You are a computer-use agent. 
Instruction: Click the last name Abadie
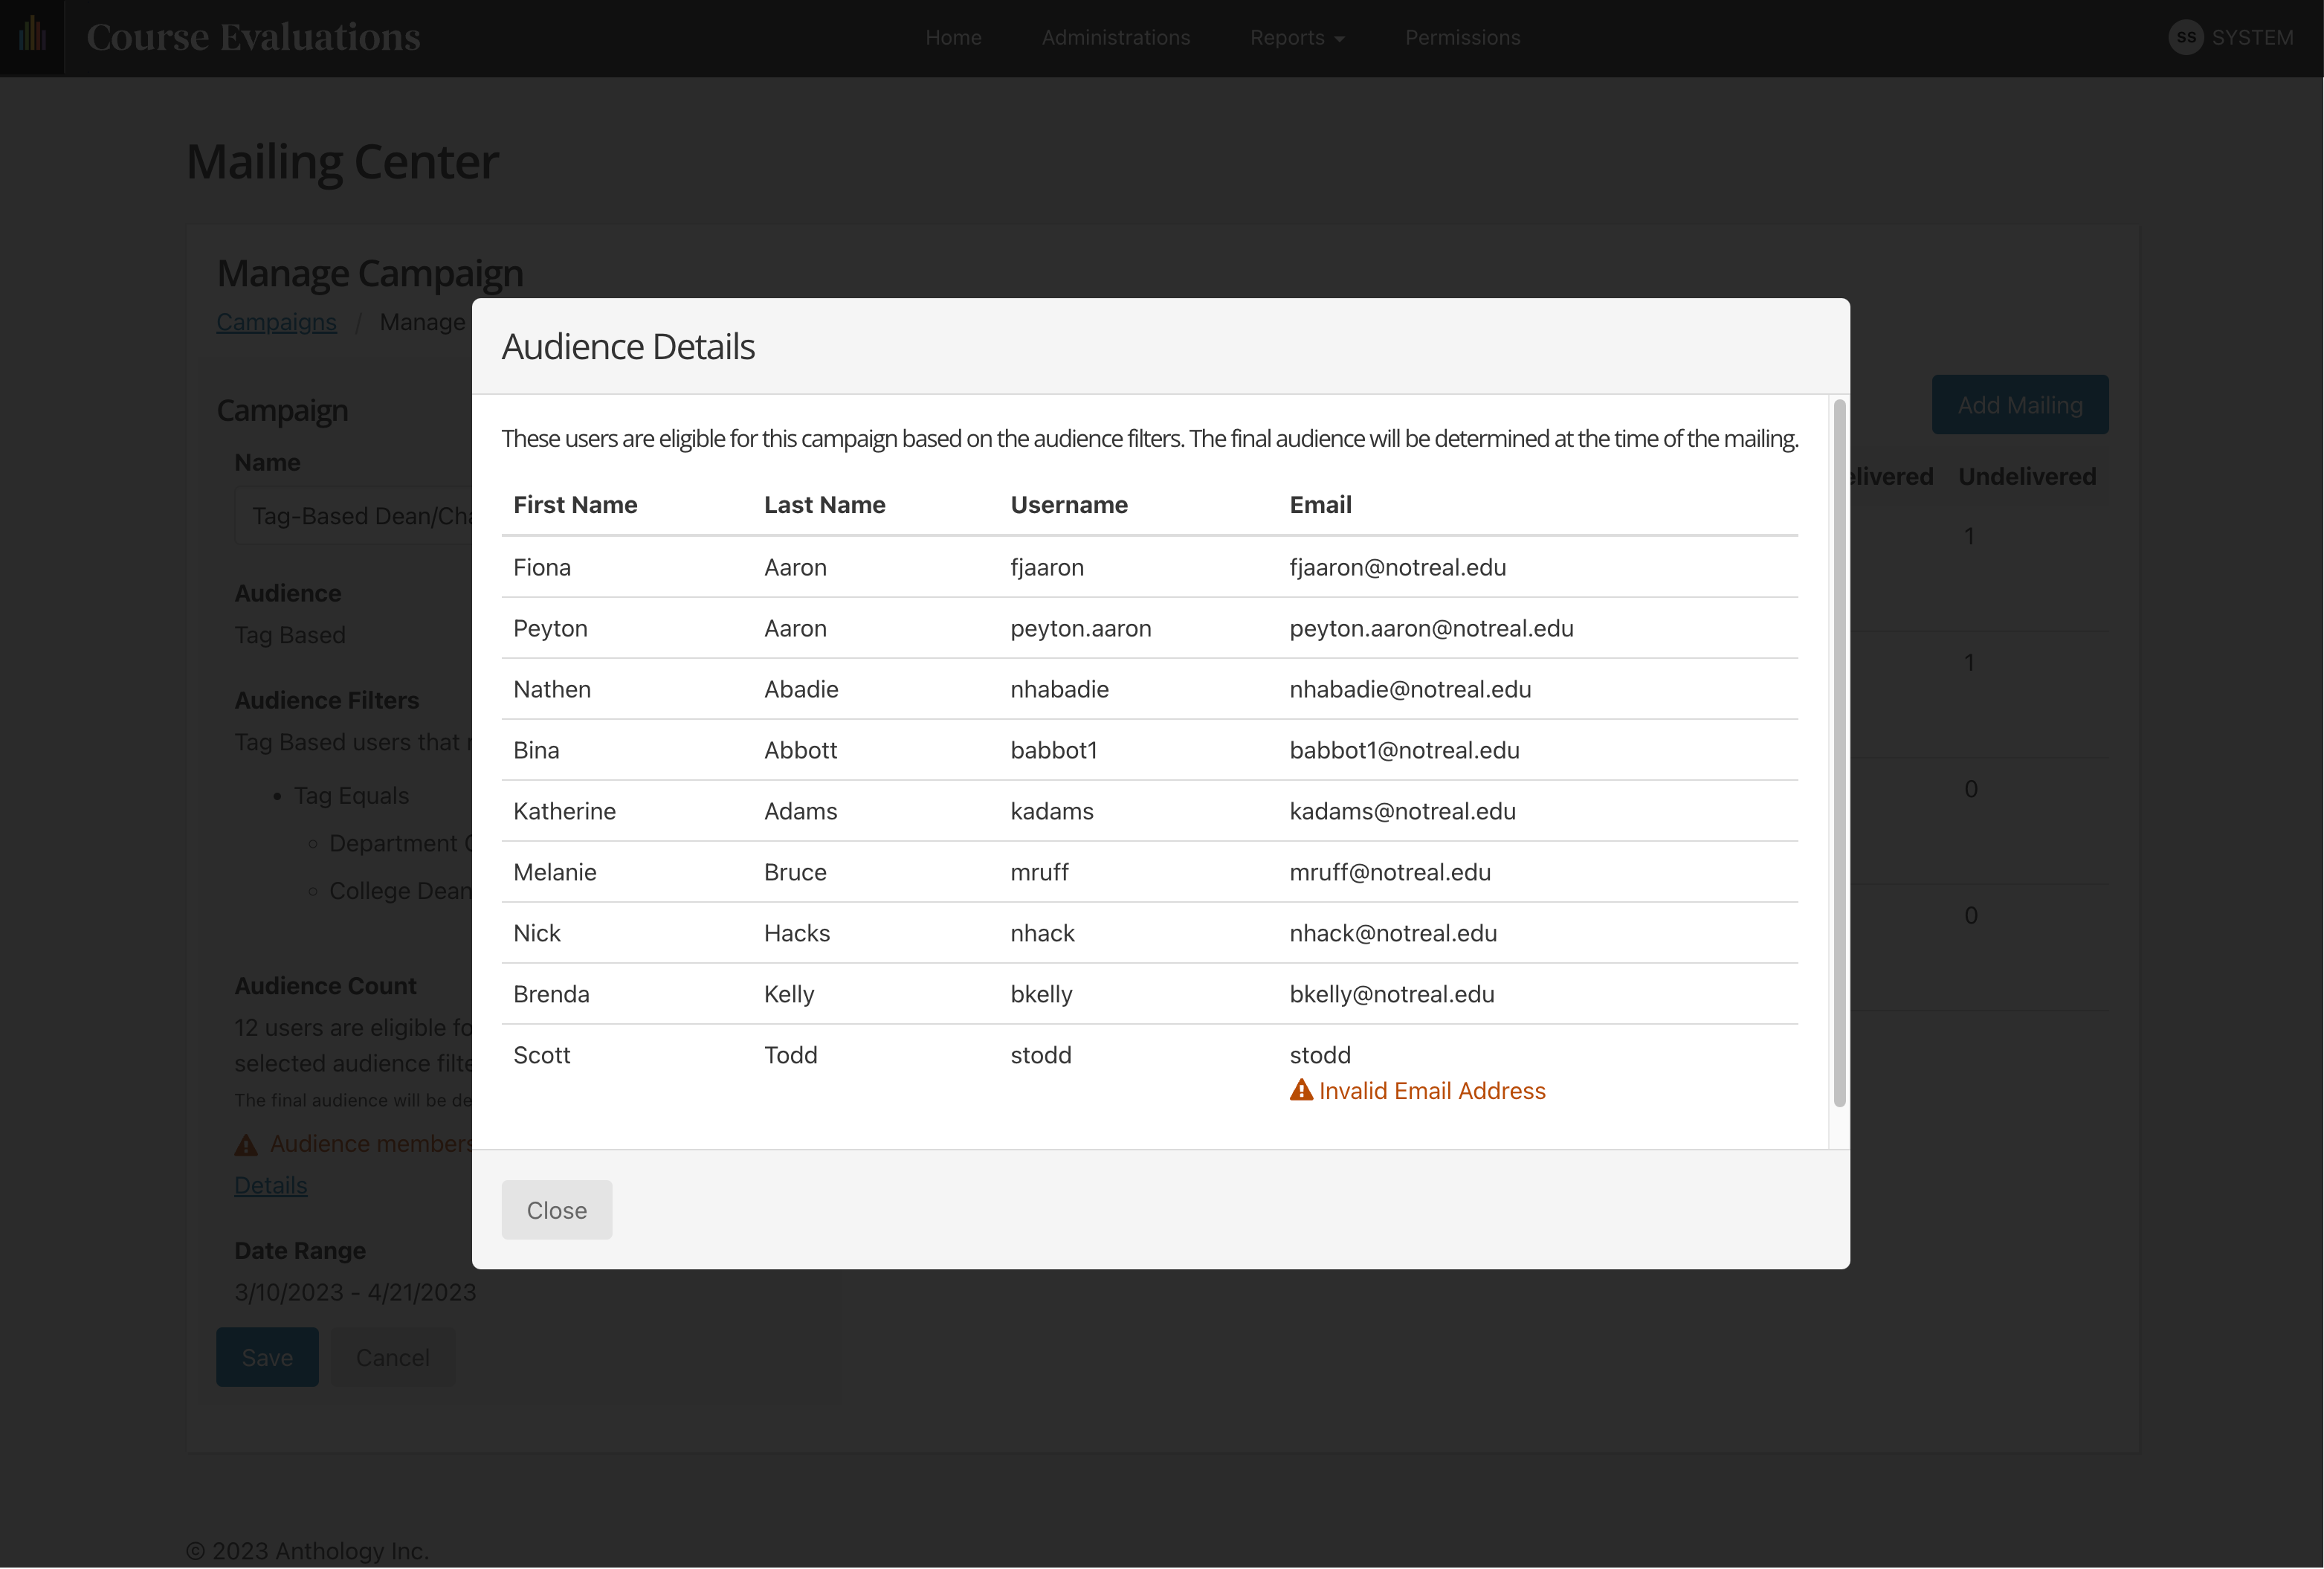click(x=801, y=690)
